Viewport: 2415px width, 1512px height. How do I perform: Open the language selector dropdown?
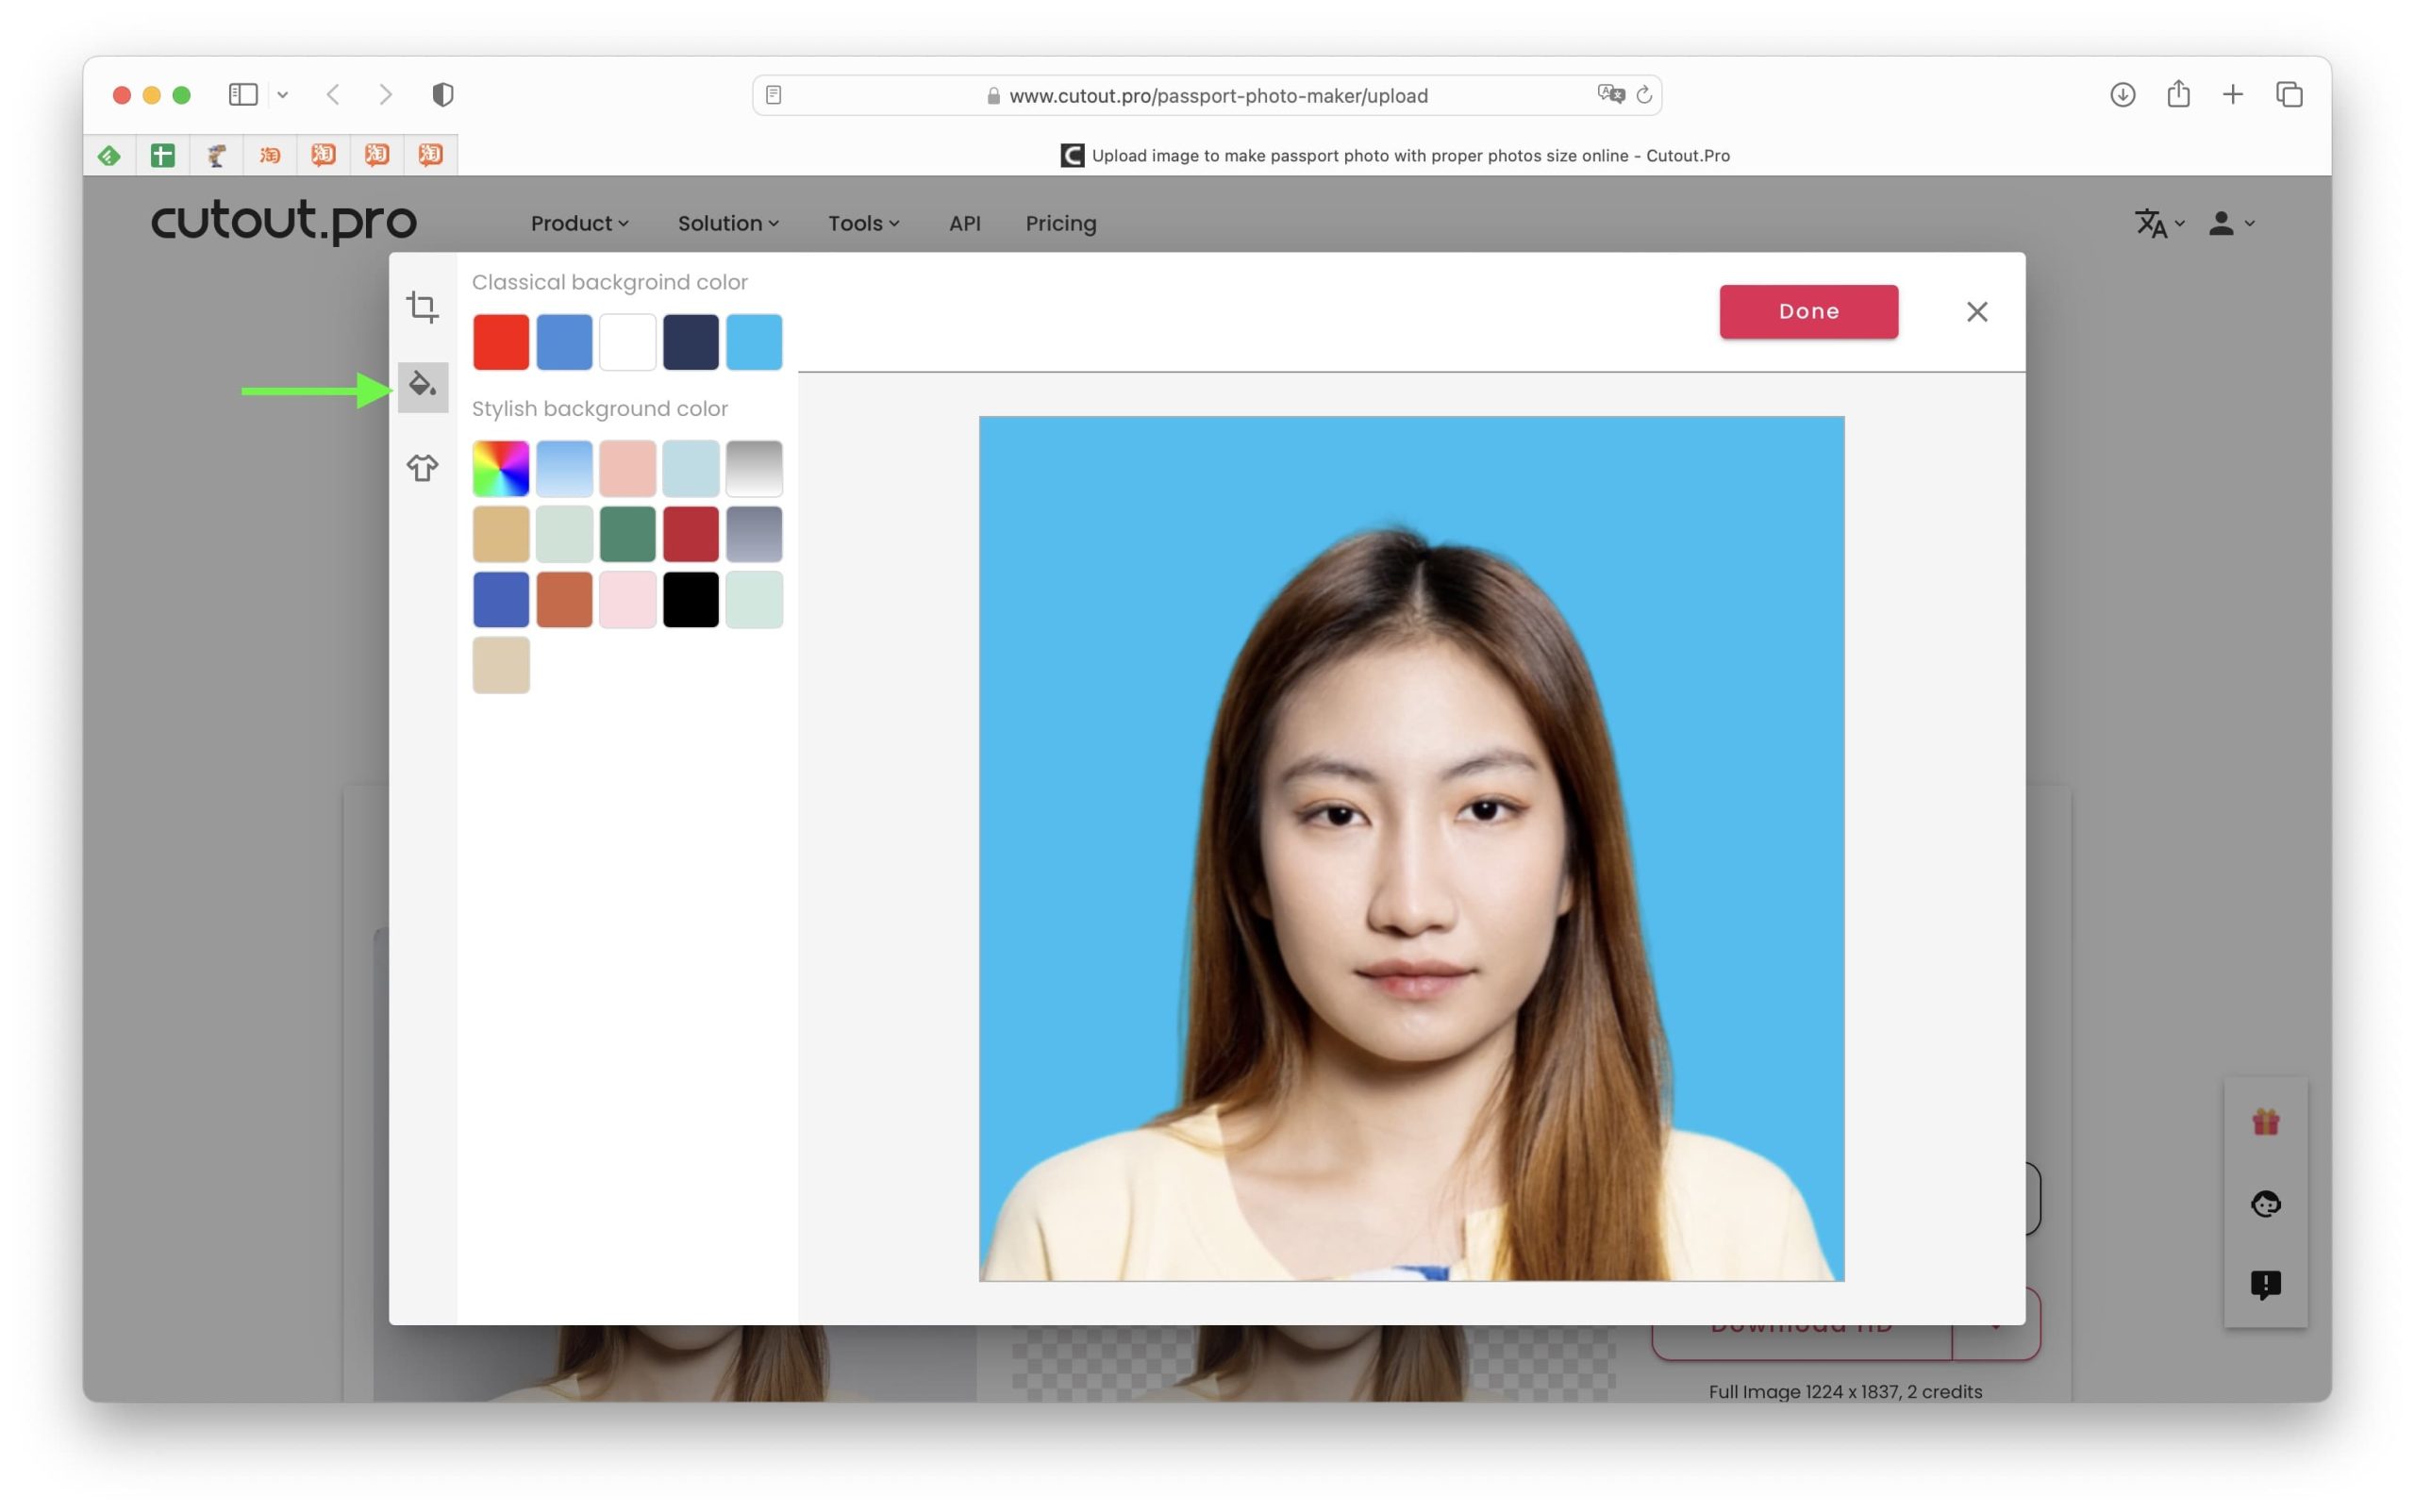(2159, 224)
